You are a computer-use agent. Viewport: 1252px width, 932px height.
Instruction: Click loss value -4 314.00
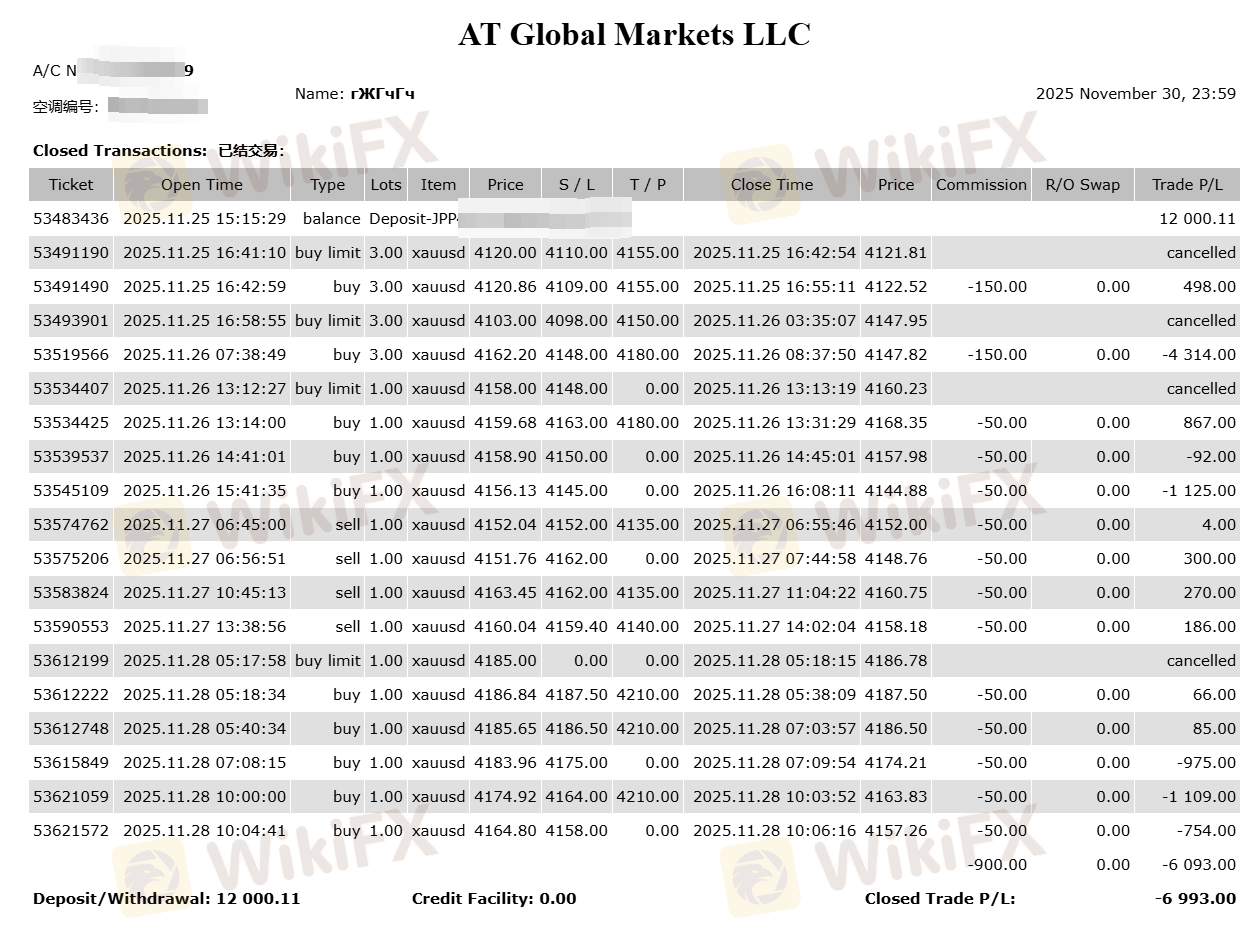coord(1197,354)
